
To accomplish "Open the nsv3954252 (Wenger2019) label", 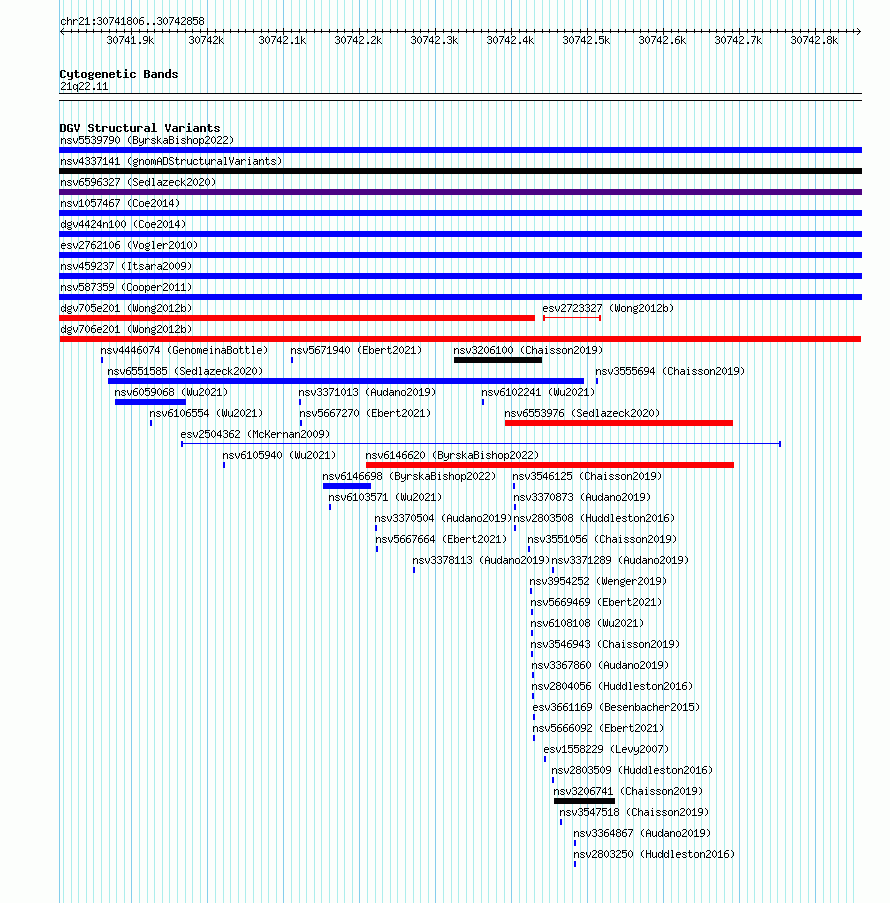I will (x=598, y=582).
